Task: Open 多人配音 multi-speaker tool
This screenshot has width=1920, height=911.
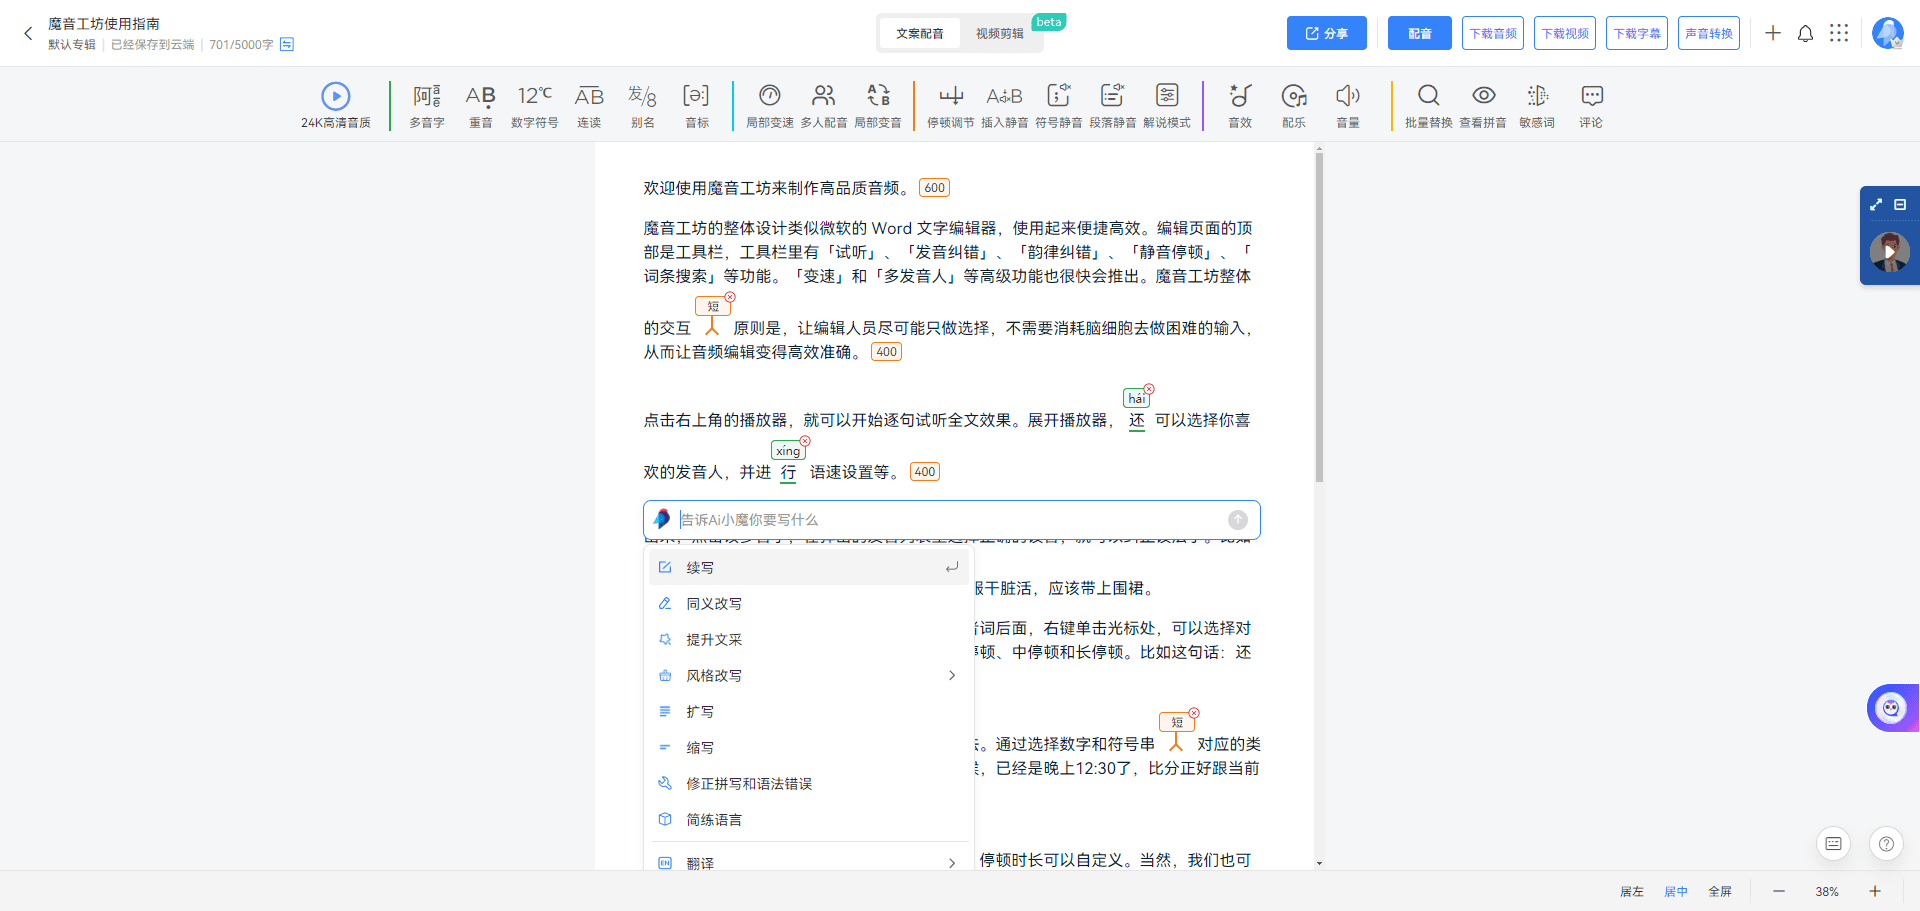Action: coord(824,106)
